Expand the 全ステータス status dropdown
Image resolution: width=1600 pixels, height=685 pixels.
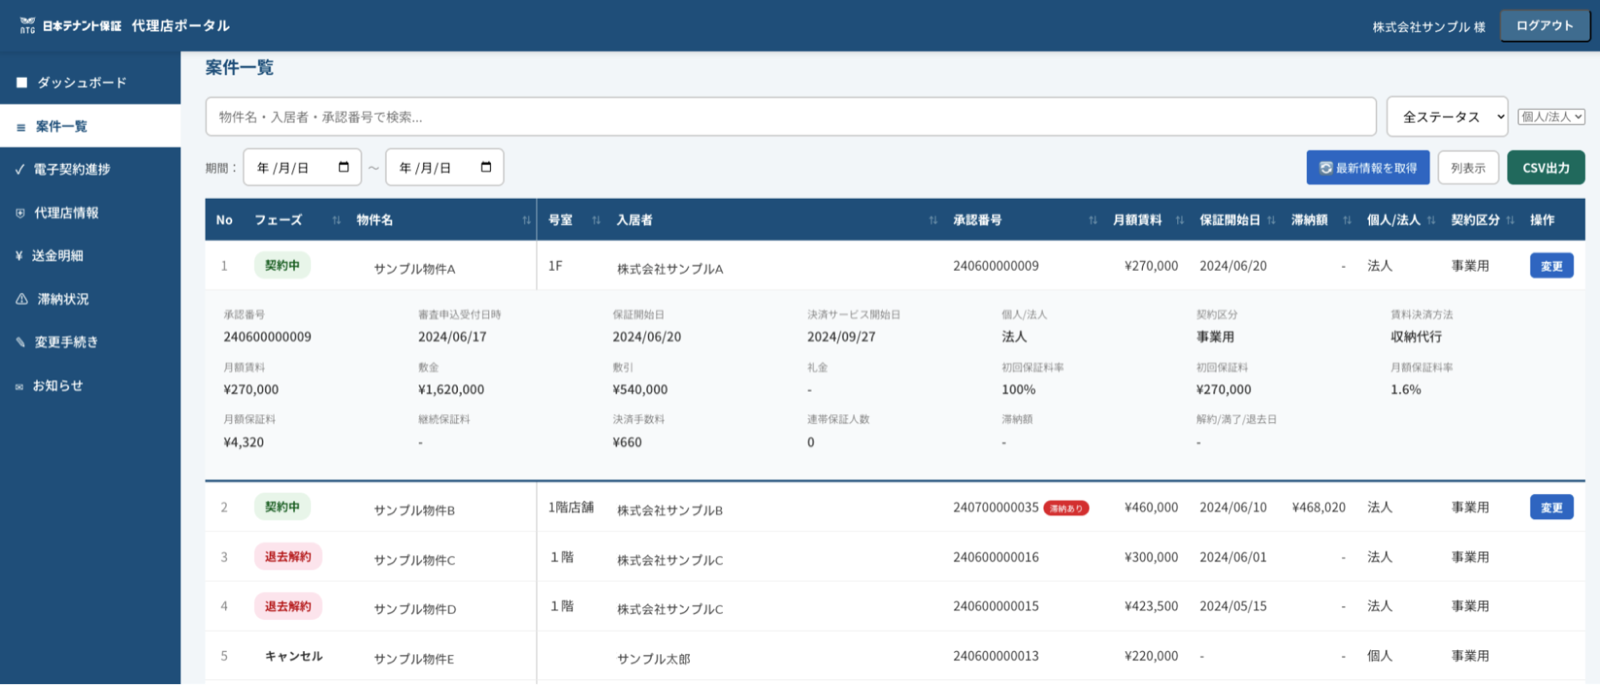tap(1447, 117)
